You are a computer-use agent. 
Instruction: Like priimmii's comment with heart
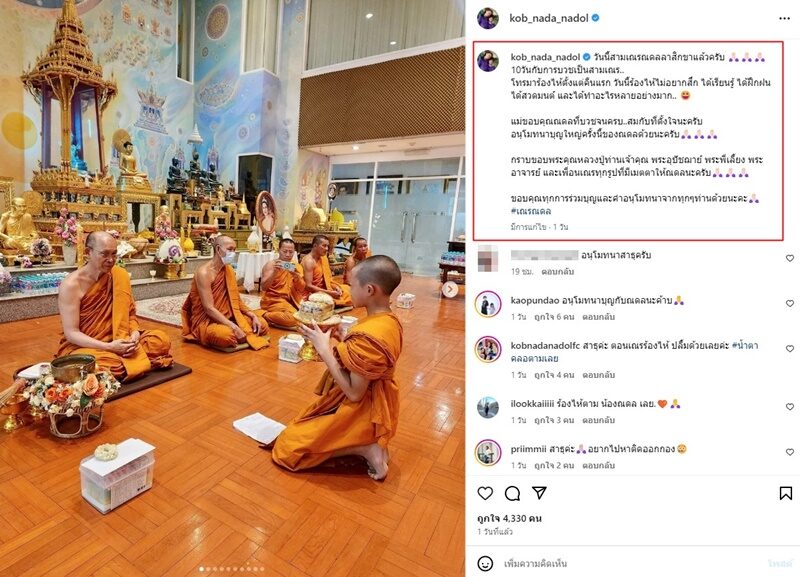point(790,452)
